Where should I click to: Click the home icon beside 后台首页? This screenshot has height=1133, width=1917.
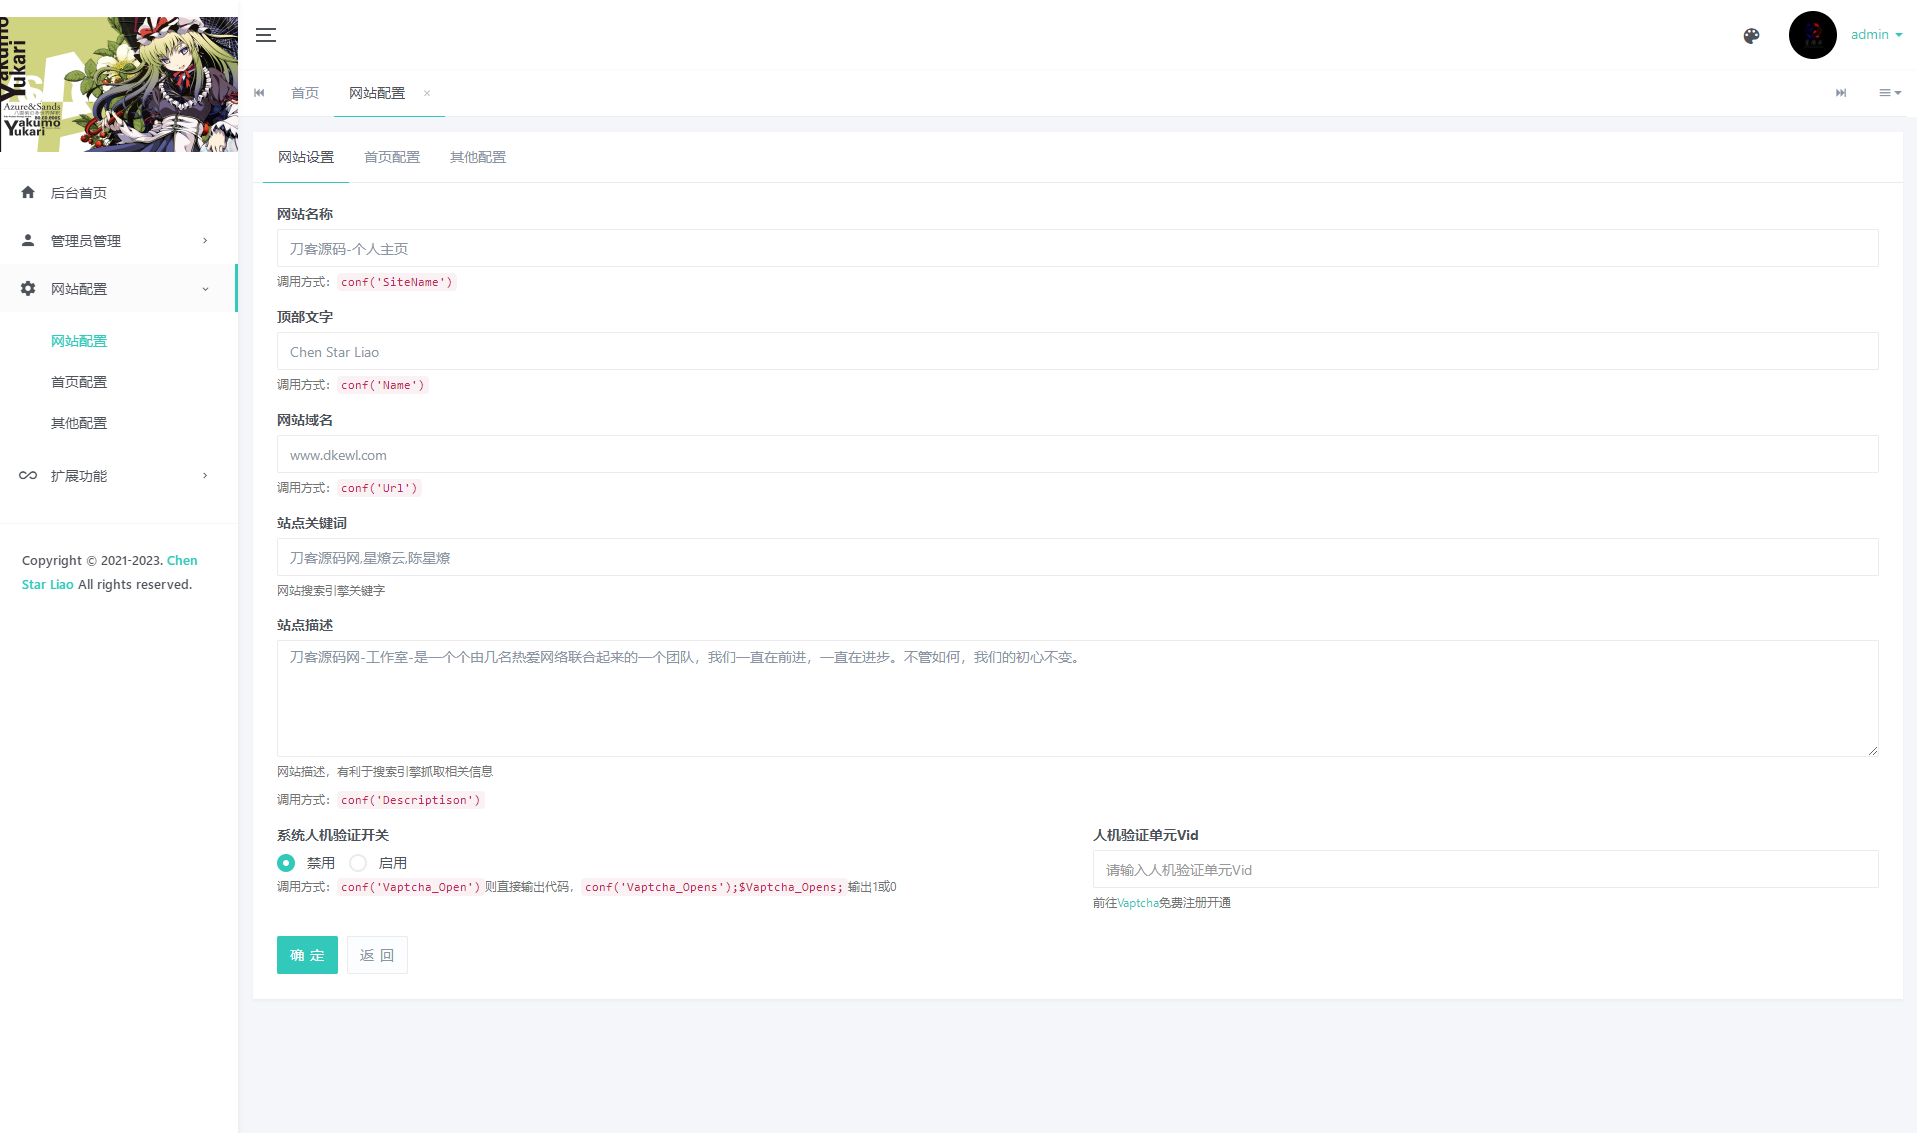[28, 192]
